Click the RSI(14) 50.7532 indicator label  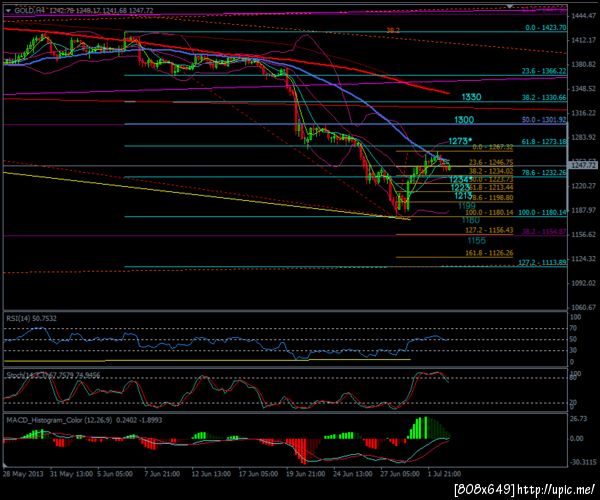(31, 318)
